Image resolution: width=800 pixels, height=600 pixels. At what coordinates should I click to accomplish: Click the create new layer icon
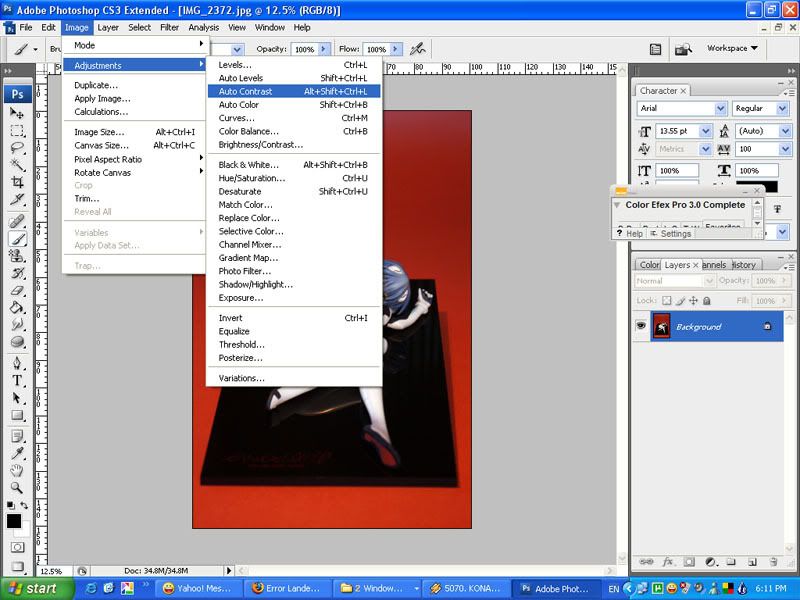752,562
